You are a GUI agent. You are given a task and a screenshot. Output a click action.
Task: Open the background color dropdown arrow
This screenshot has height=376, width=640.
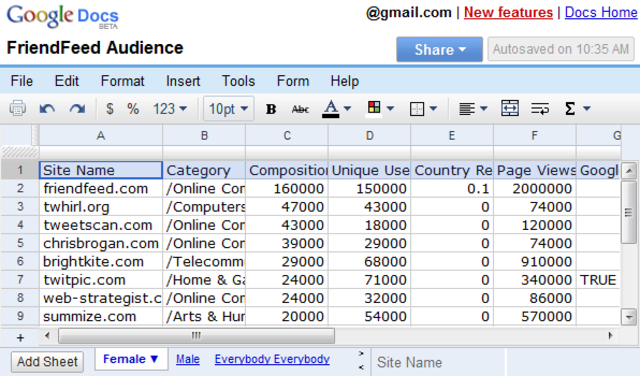(390, 109)
